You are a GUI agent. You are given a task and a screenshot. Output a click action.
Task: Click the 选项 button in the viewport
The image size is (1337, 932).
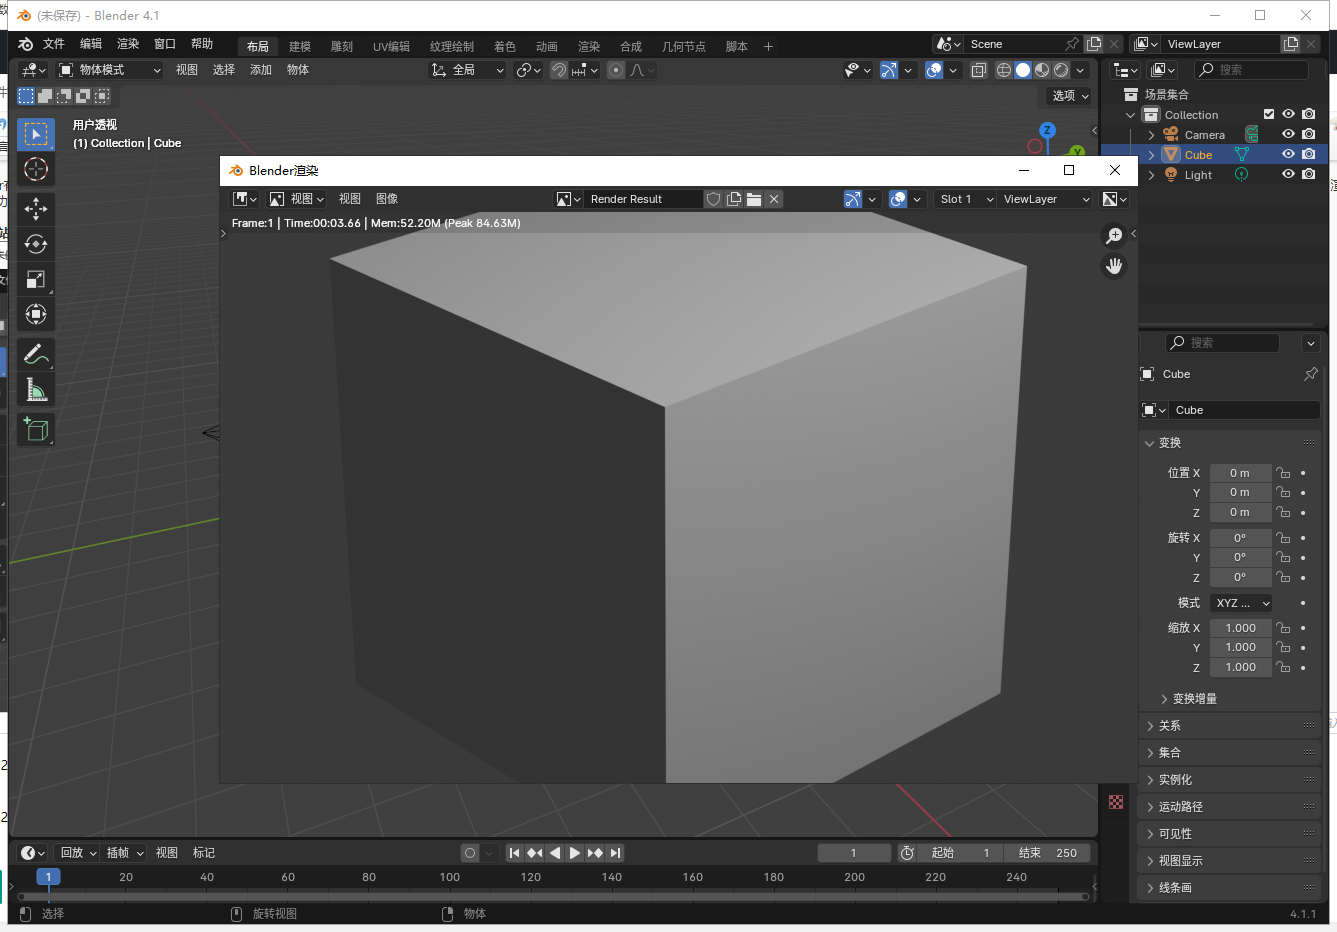tap(1067, 95)
